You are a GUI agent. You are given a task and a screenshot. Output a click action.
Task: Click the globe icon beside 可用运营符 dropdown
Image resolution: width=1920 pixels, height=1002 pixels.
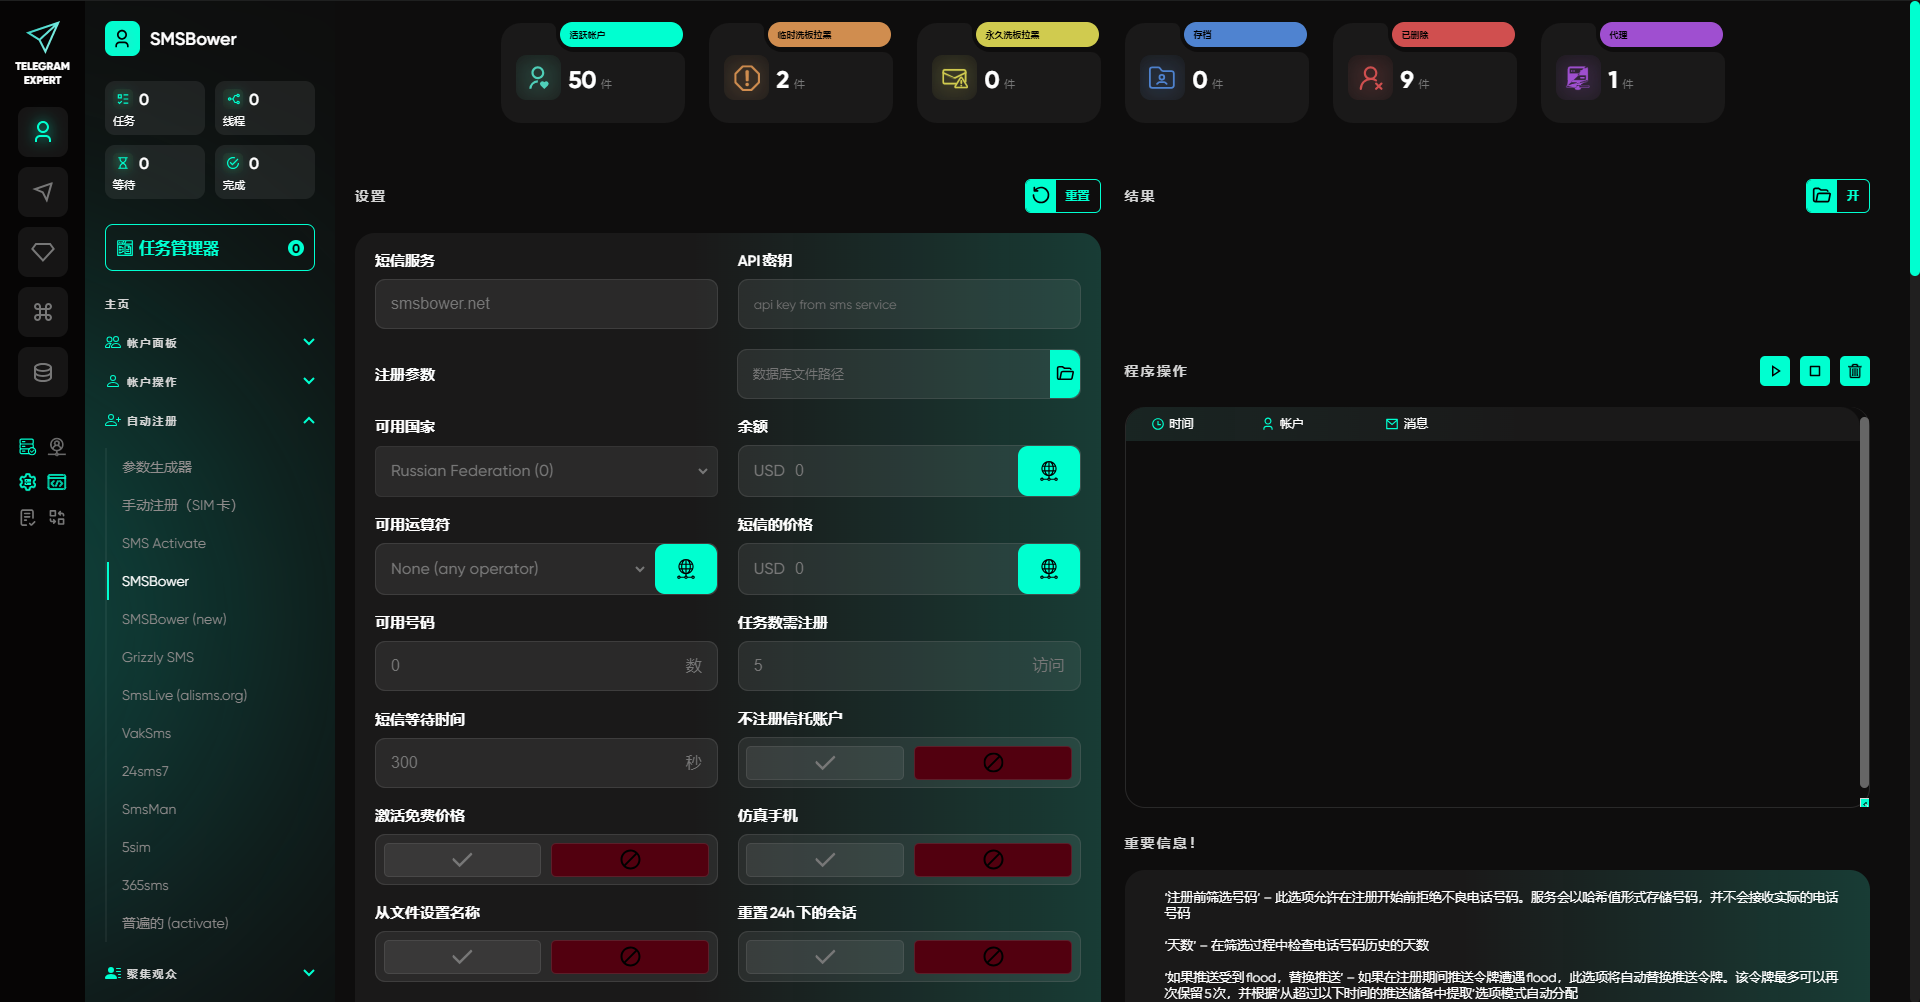click(685, 569)
